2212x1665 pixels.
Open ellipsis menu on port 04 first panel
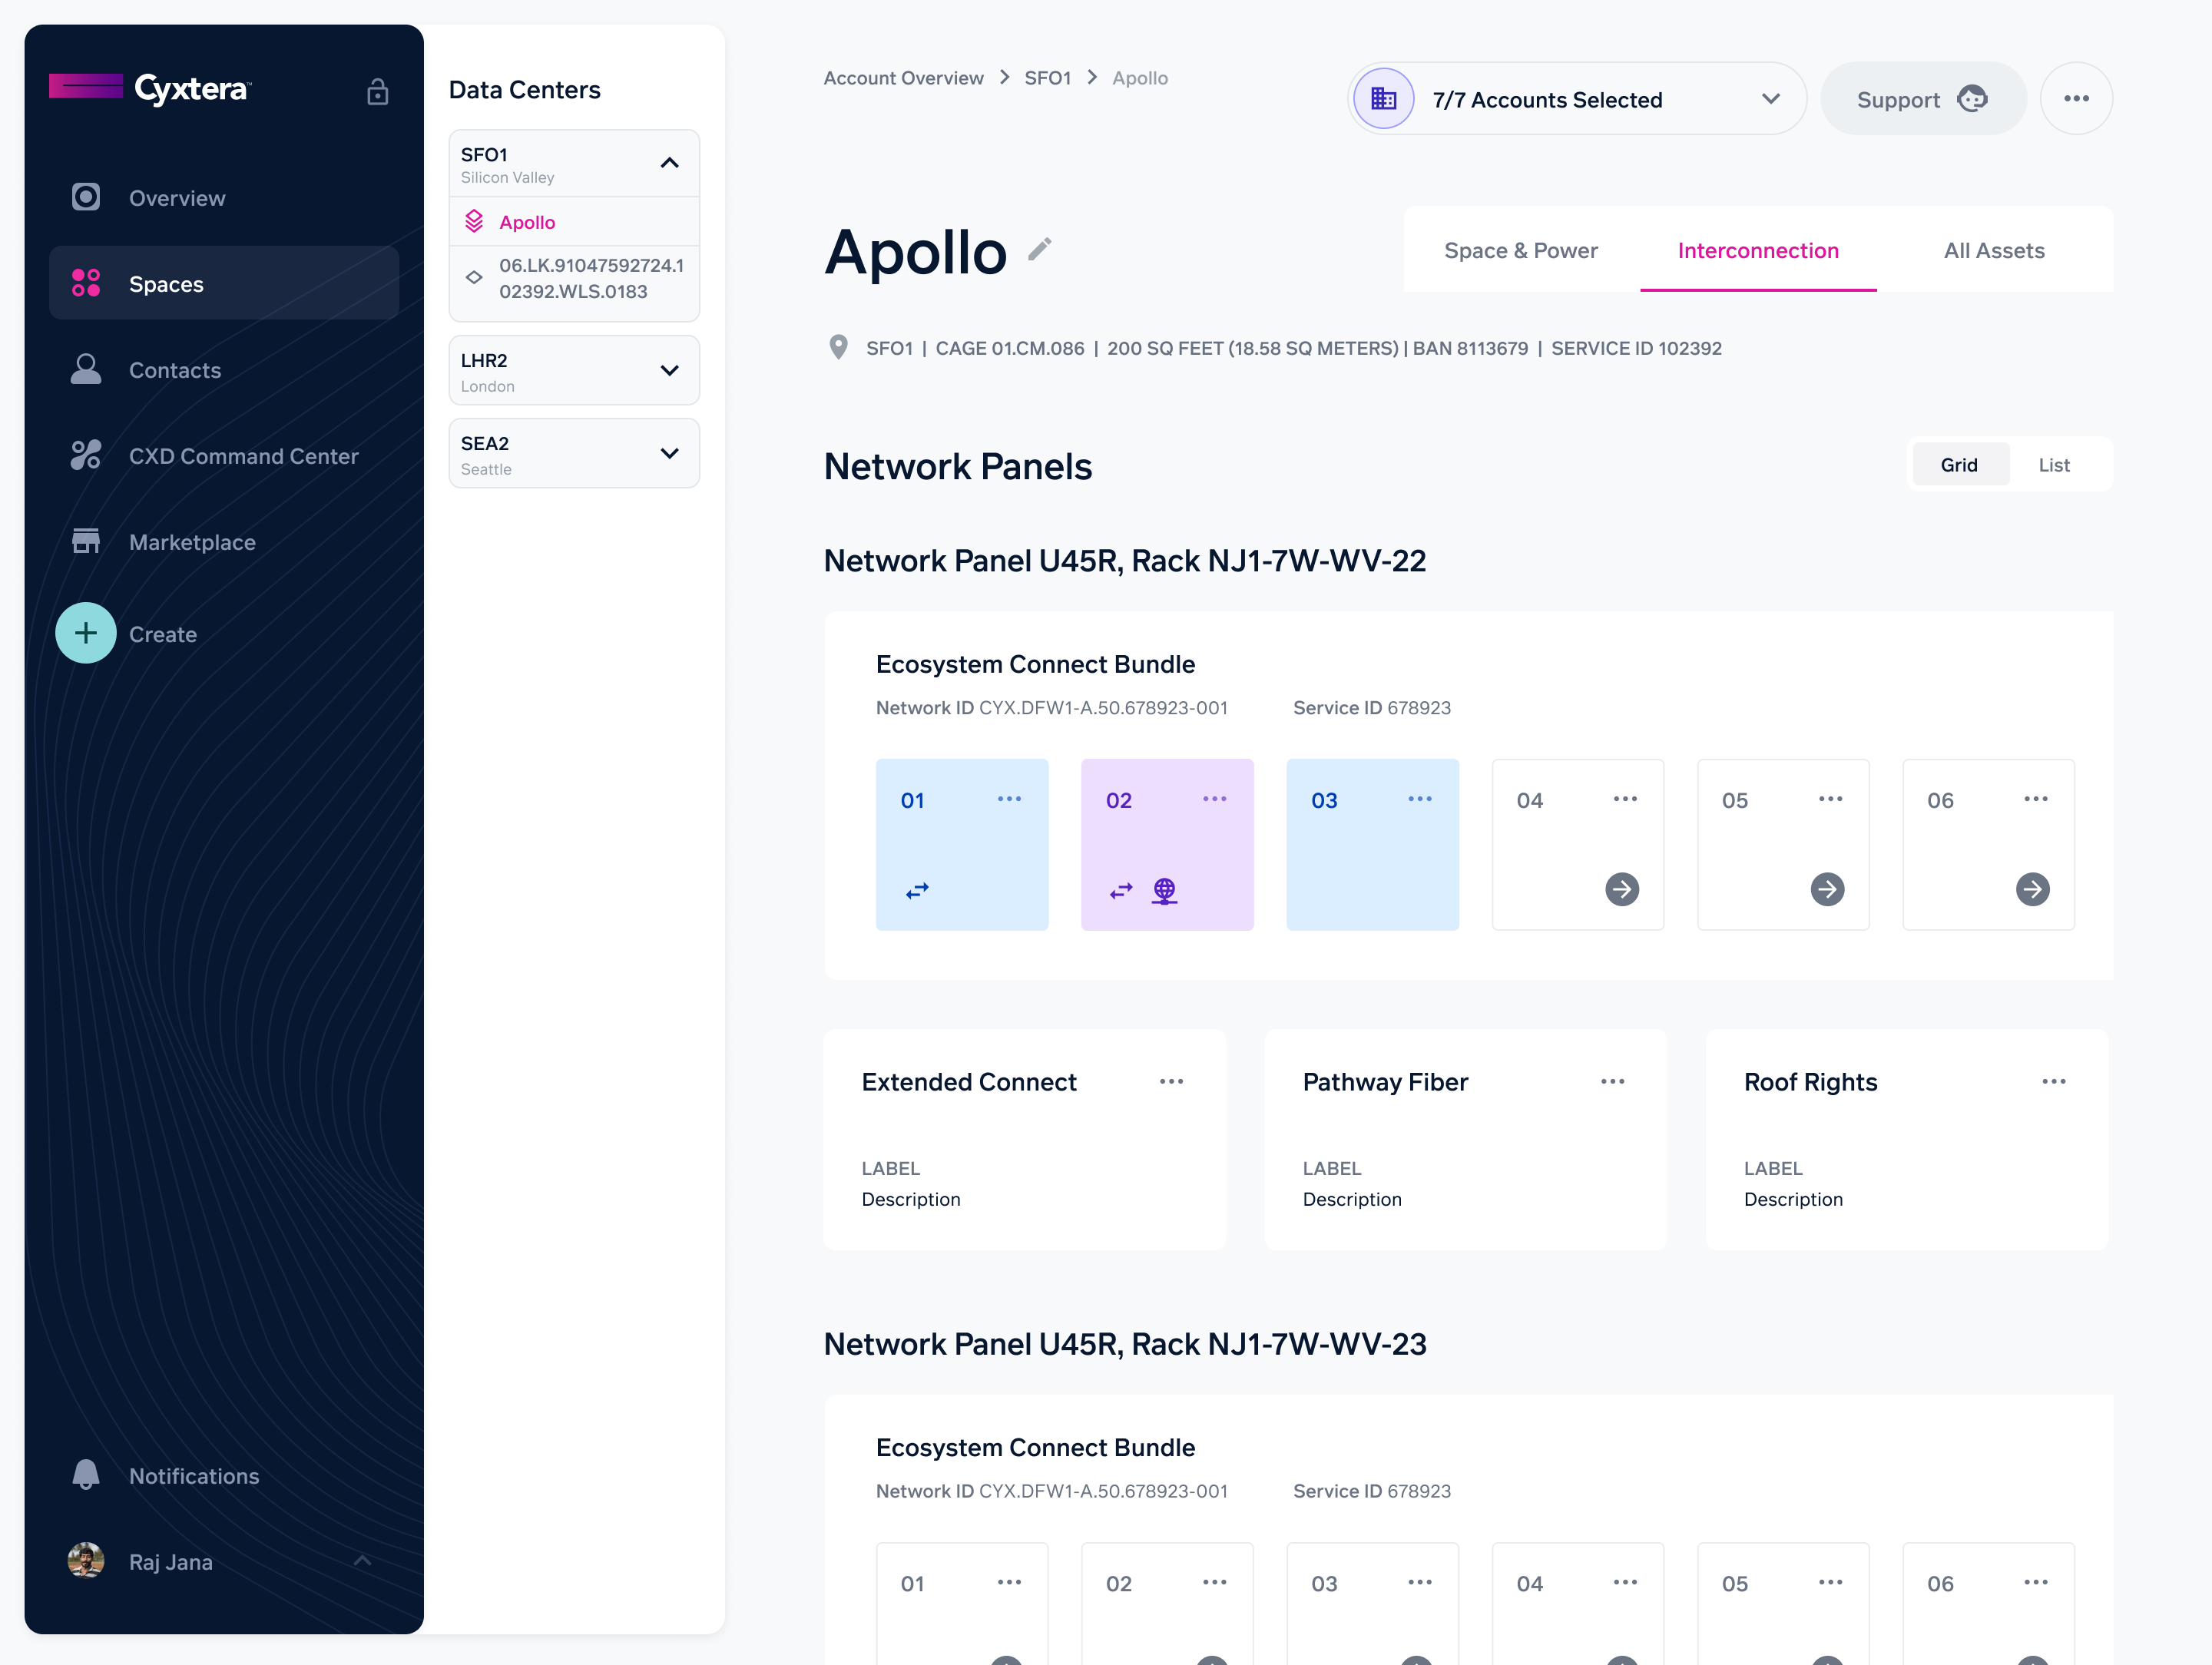point(1626,799)
